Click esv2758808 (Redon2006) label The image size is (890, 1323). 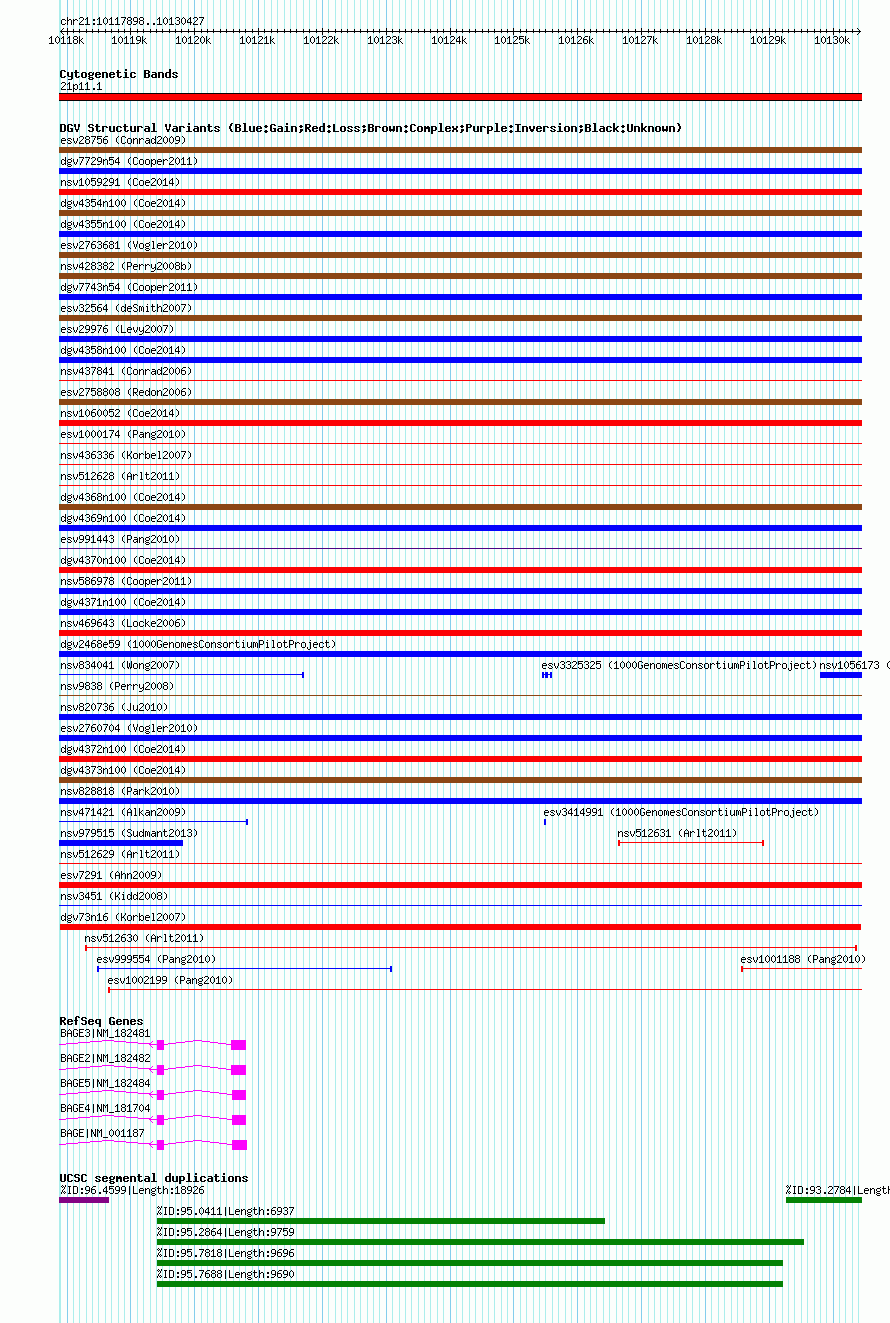tap(126, 392)
